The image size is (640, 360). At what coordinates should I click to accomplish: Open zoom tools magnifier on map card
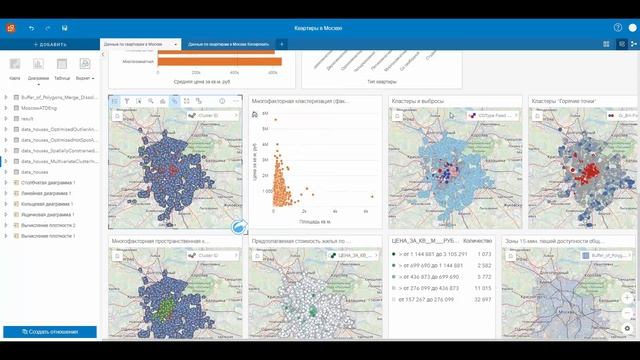[x=151, y=101]
